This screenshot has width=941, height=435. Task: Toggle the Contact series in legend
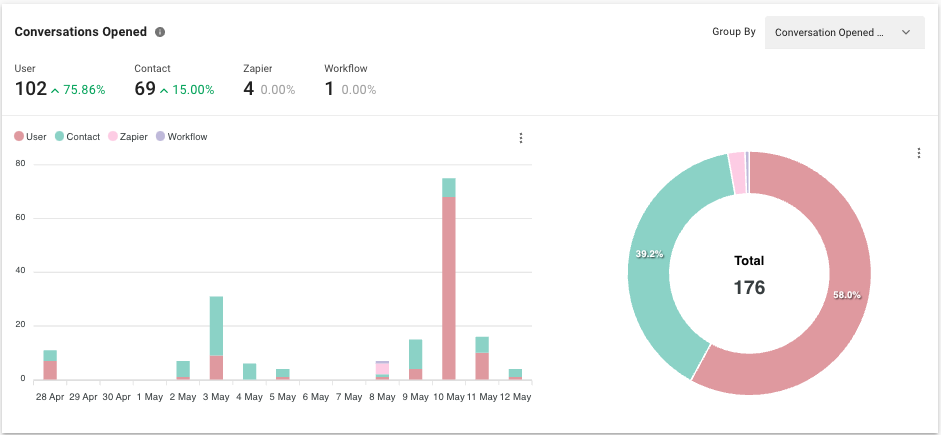77,137
